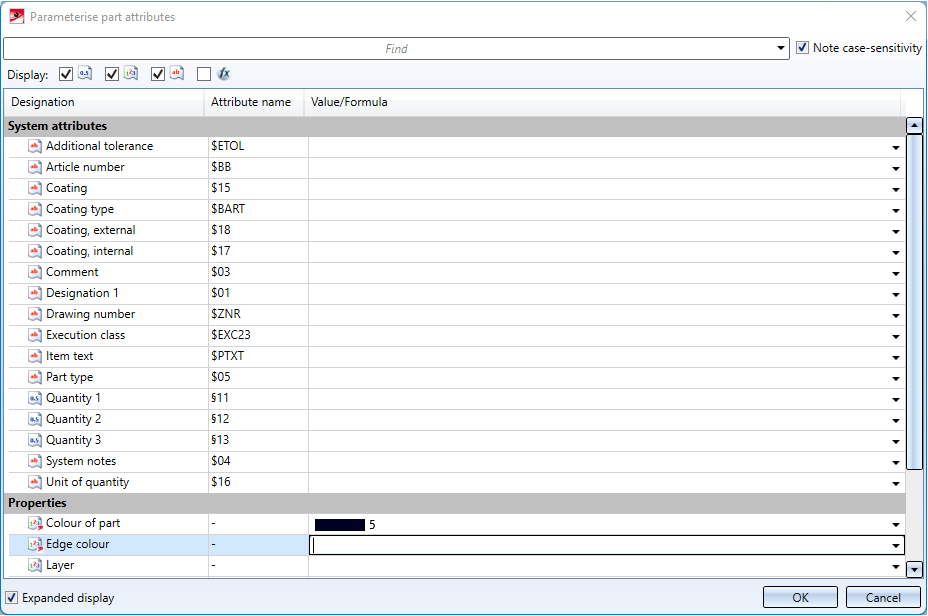Confirm with the OK button
The image size is (928, 616).
[x=800, y=597]
